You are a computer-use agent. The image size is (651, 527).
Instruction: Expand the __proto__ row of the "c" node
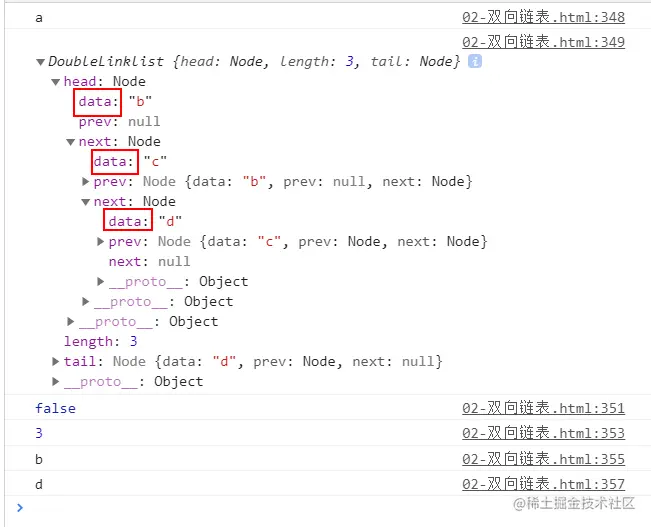[86, 301]
